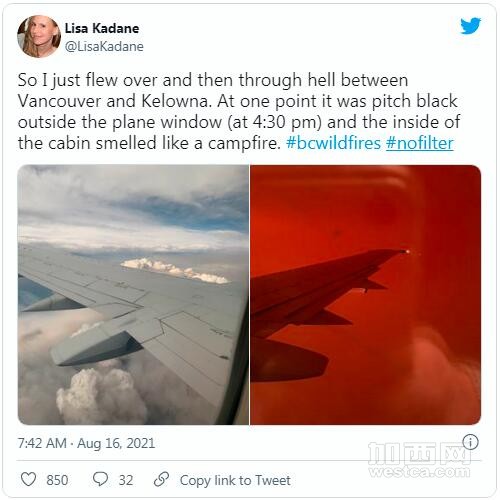Image resolution: width=500 pixels, height=500 pixels.
Task: Like the tweet with heart icon
Action: 28,480
